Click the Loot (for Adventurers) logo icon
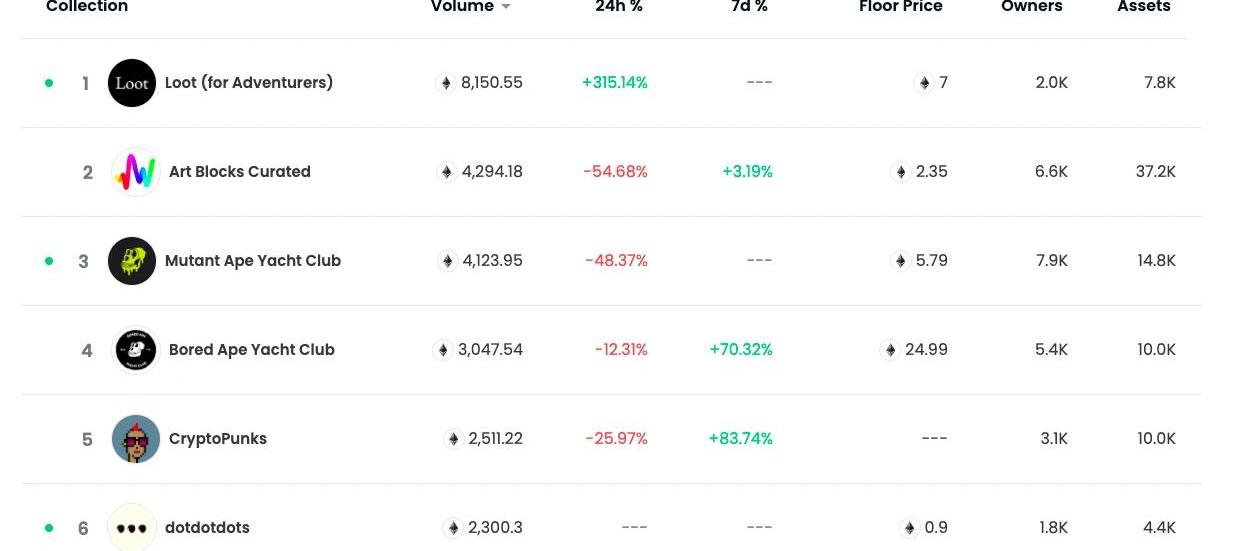This screenshot has height=551, width=1252. point(132,83)
